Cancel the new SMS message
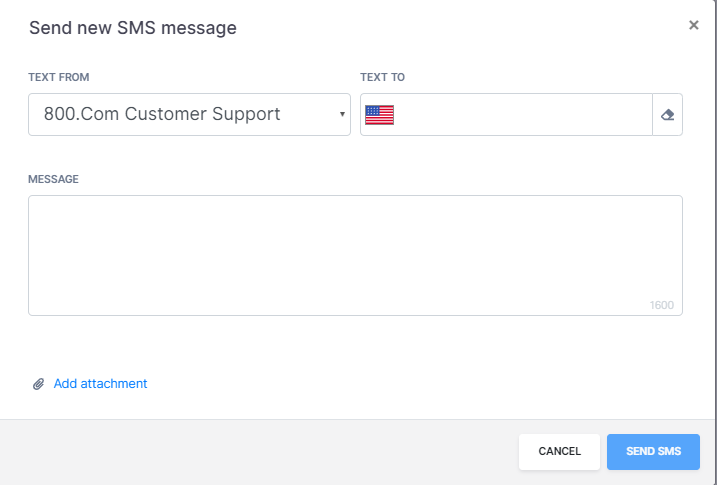Image resolution: width=717 pixels, height=485 pixels. (559, 452)
